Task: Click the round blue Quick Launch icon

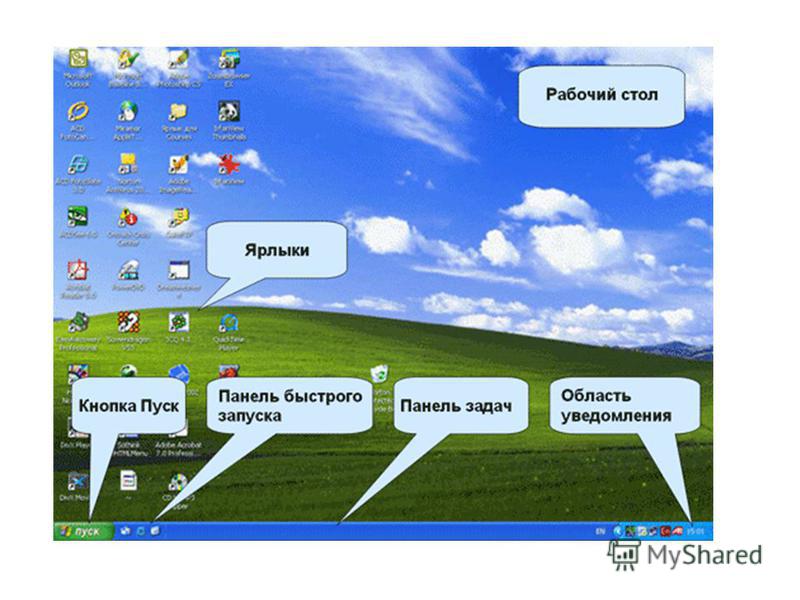Action: pyautogui.click(x=141, y=531)
